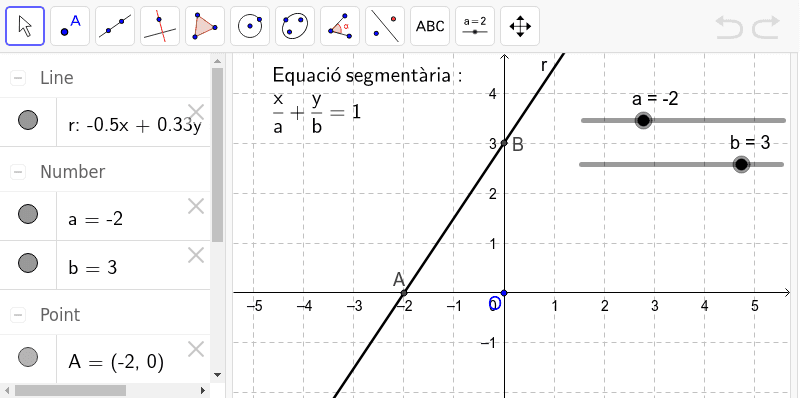Collapse the Number category

(18, 172)
